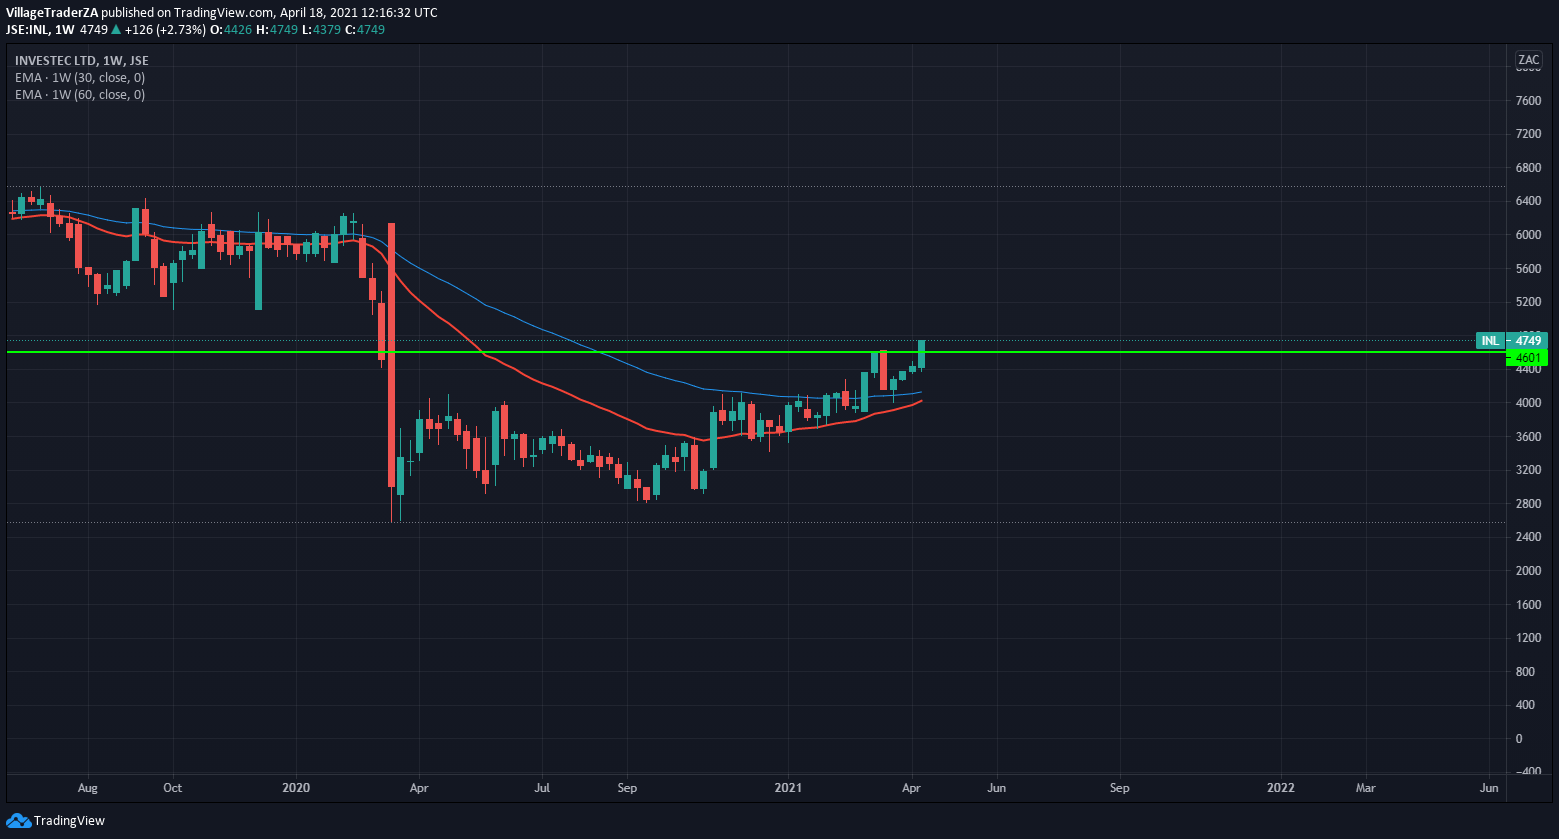Click the 2000 level on price axis
This screenshot has height=839, width=1559.
coord(1527,571)
